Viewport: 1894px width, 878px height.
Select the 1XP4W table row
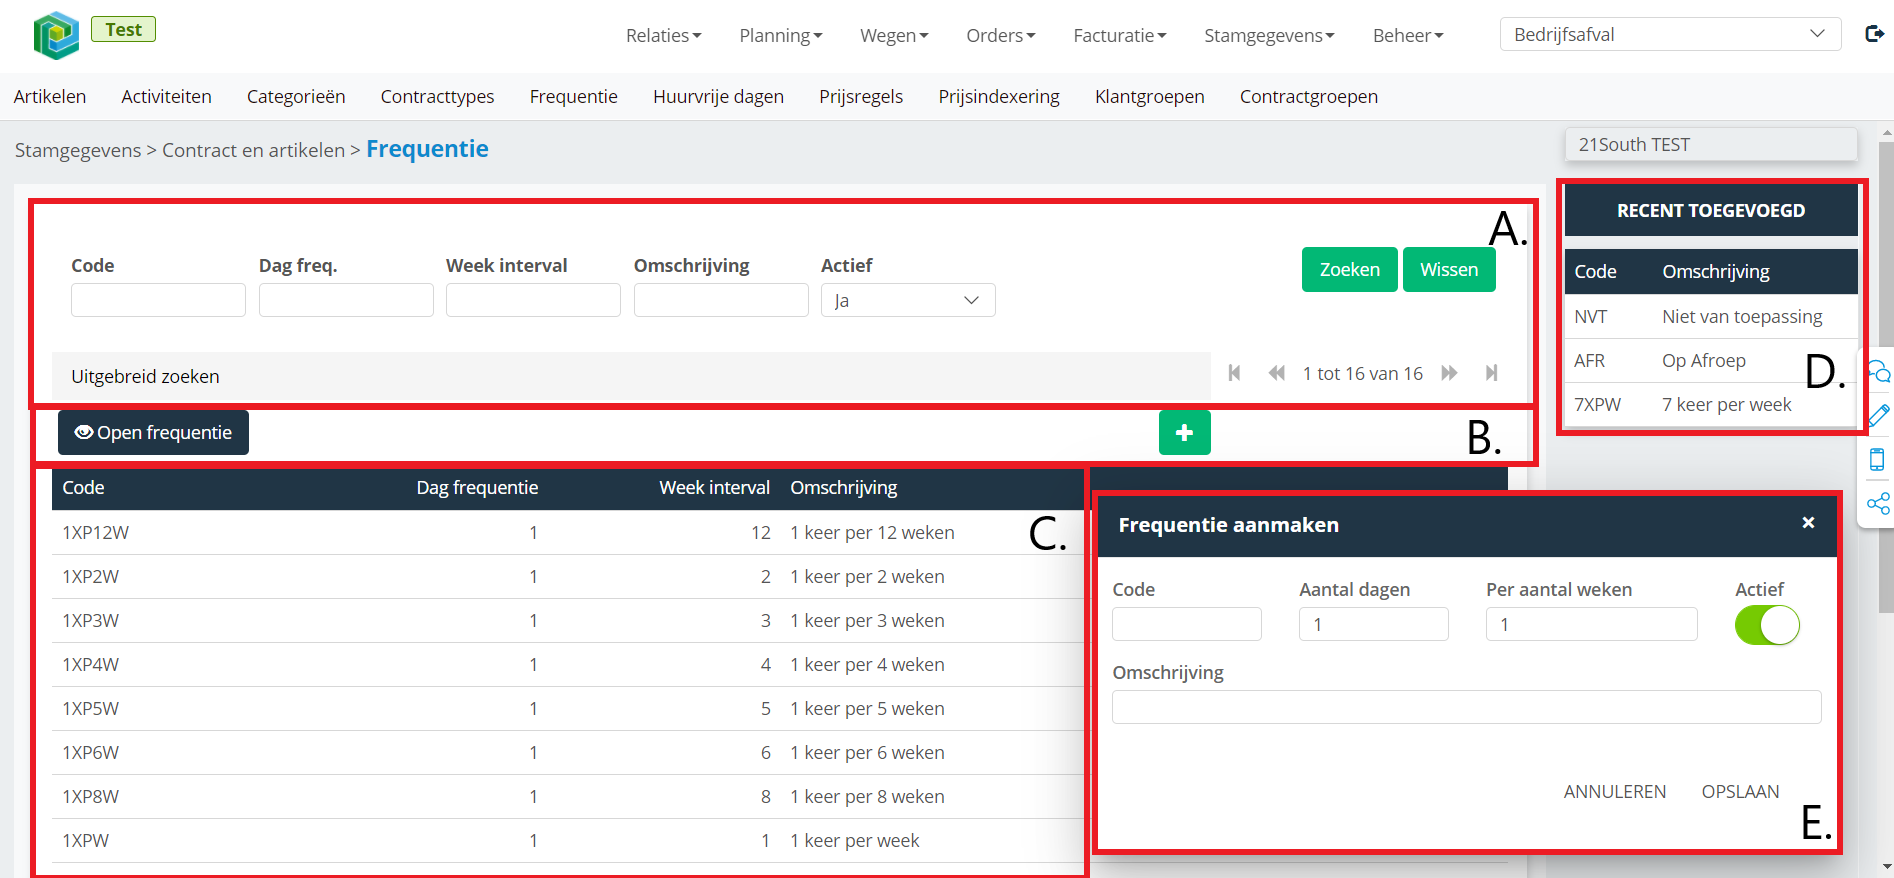coord(568,665)
